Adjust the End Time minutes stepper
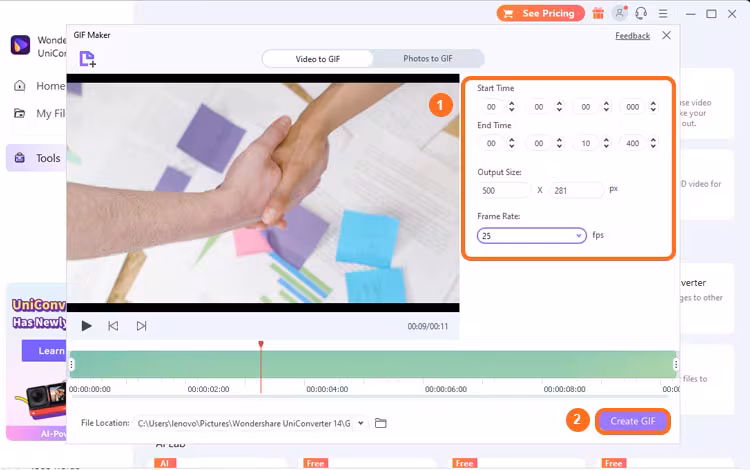Screen dimensions: 750x470 click(559, 143)
